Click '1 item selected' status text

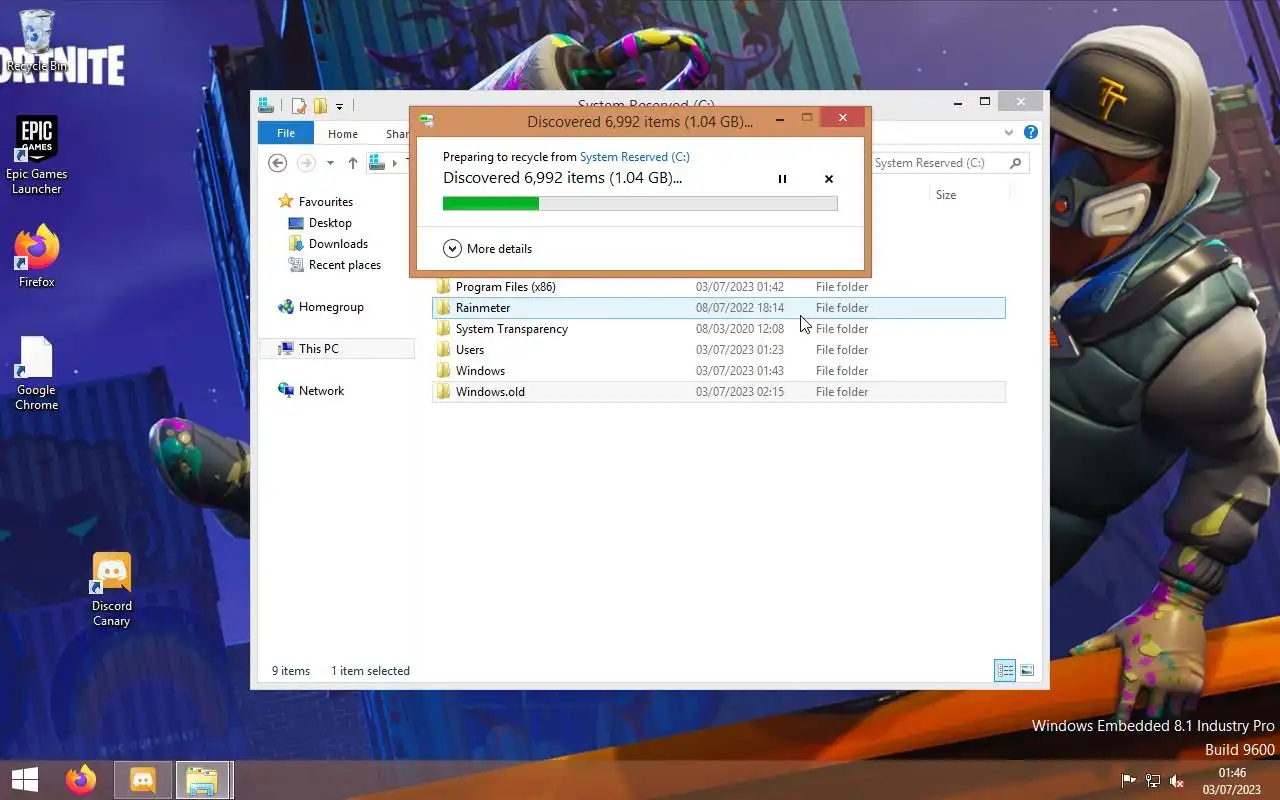(371, 671)
